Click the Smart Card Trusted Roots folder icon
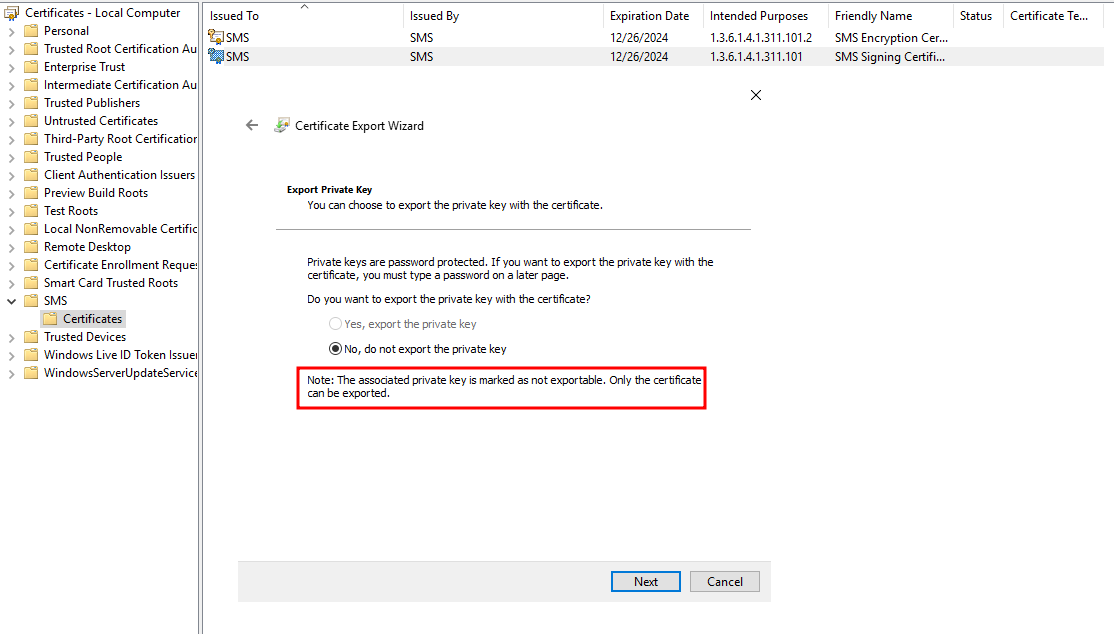 tap(31, 283)
